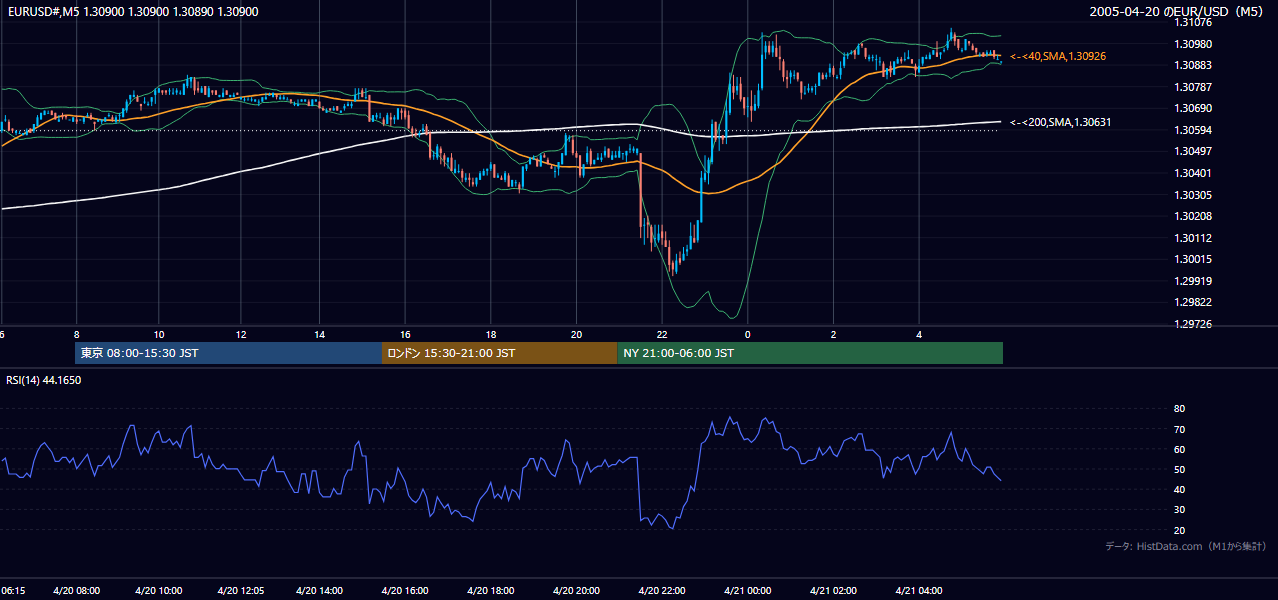
Task: Select the 40 SMA label reading 1.30926
Action: pos(1058,56)
